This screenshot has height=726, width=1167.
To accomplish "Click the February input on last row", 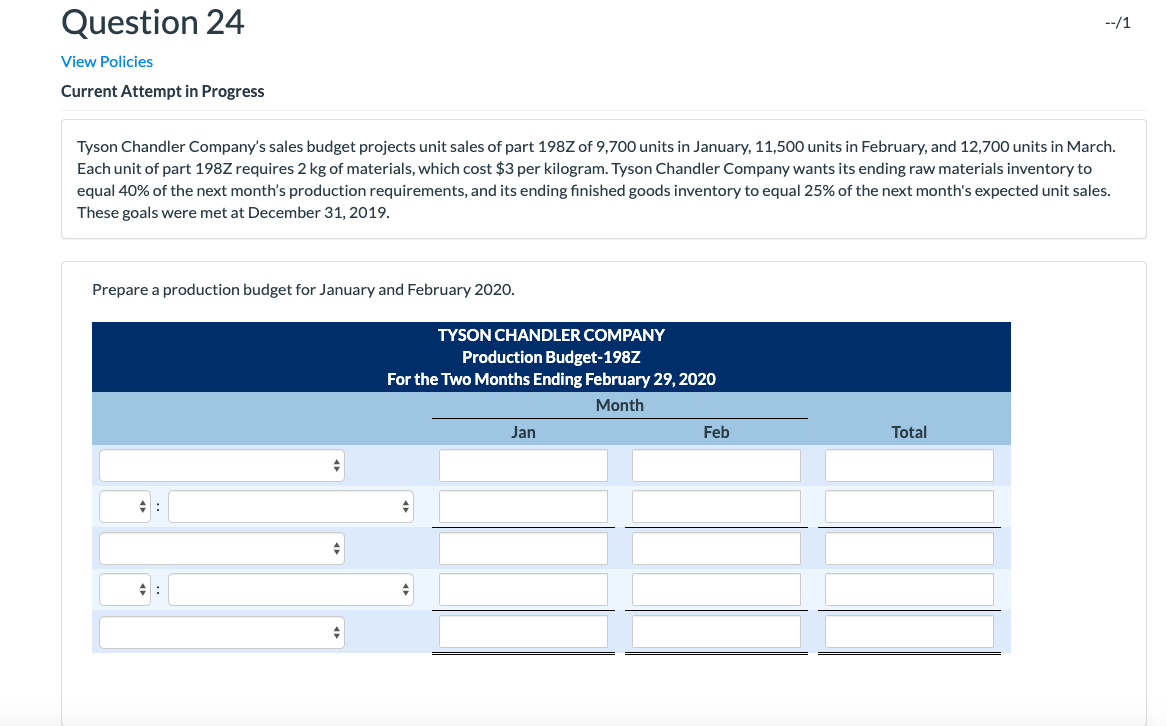I will (x=716, y=631).
